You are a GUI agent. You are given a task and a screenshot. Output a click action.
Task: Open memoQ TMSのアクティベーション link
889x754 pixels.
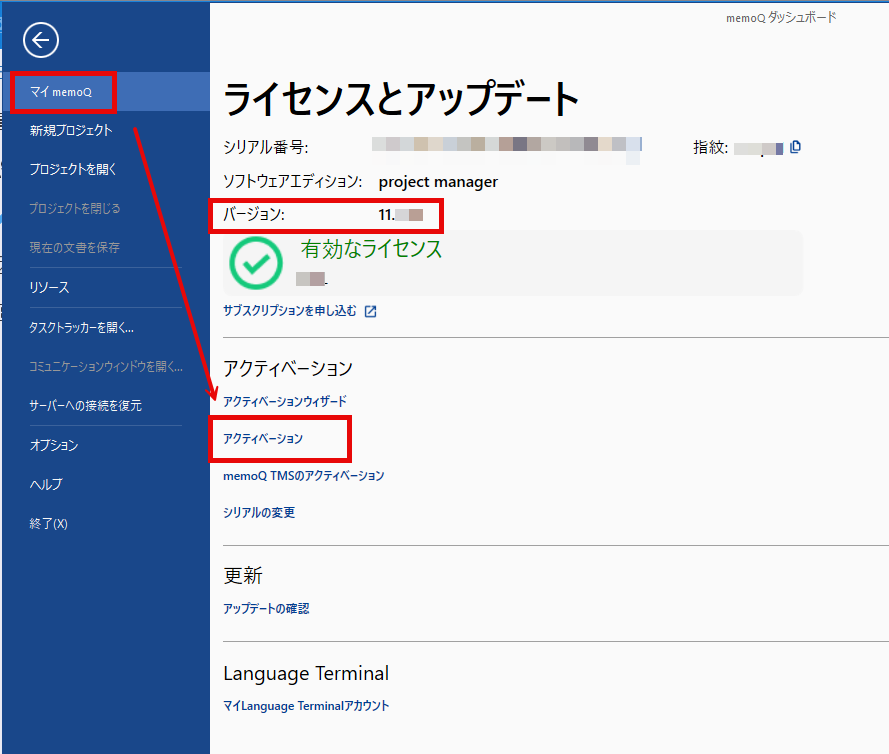[x=303, y=476]
